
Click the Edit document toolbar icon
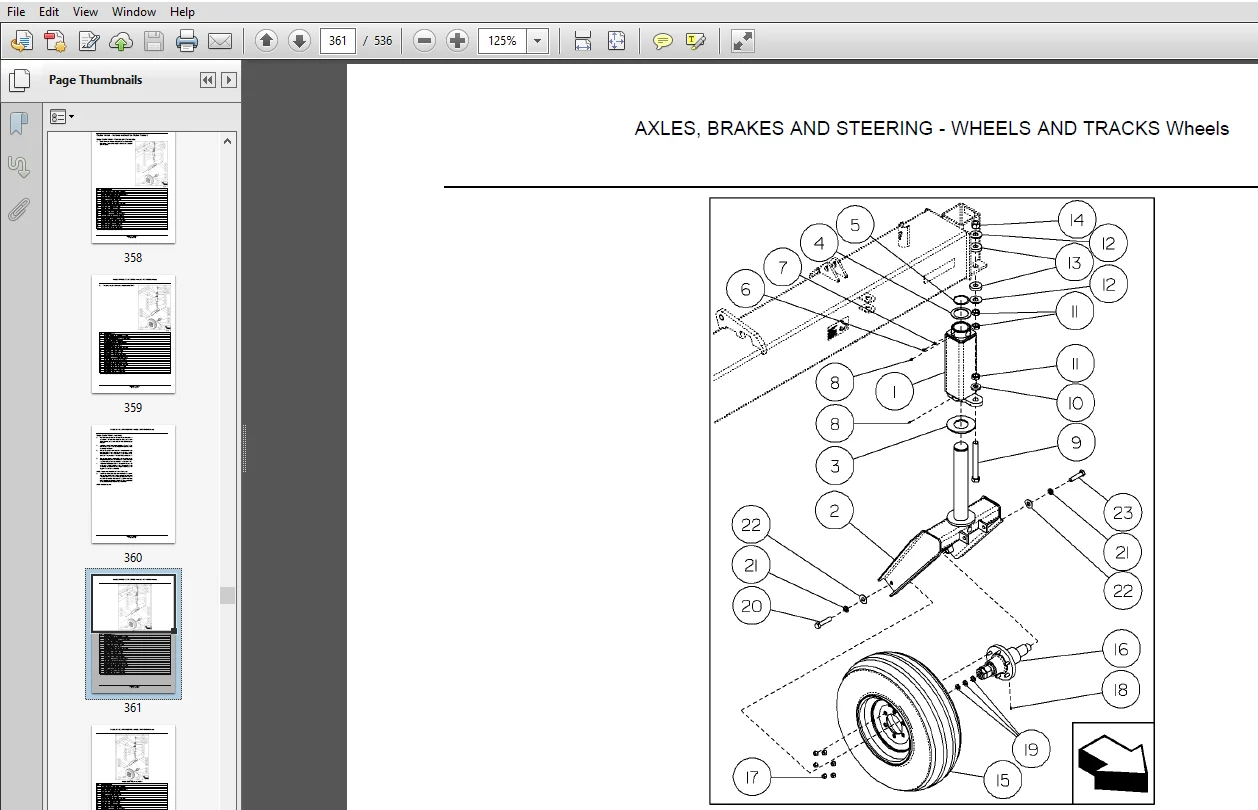88,41
